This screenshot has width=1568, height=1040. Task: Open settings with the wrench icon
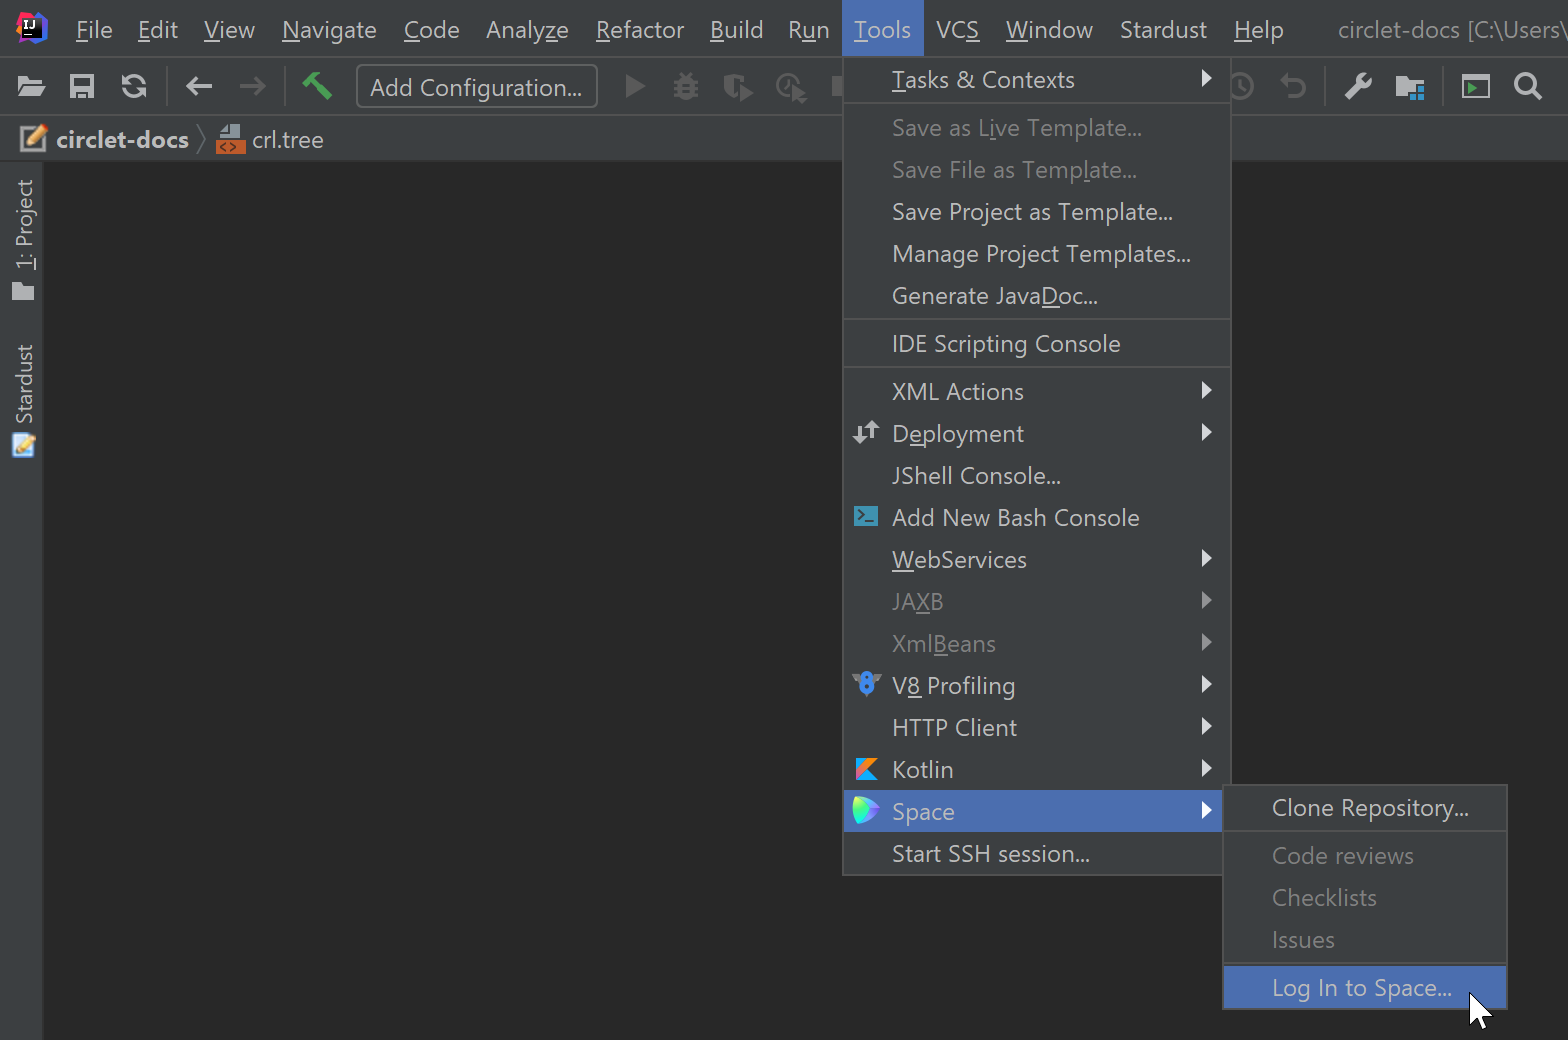coord(1358,87)
